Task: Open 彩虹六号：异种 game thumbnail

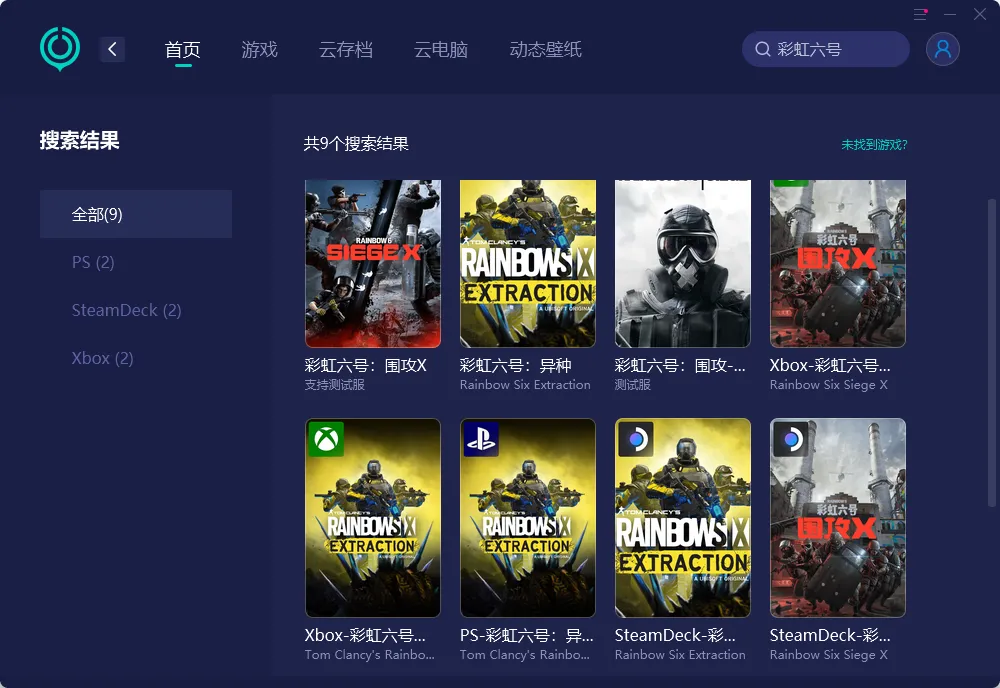Action: tap(527, 264)
